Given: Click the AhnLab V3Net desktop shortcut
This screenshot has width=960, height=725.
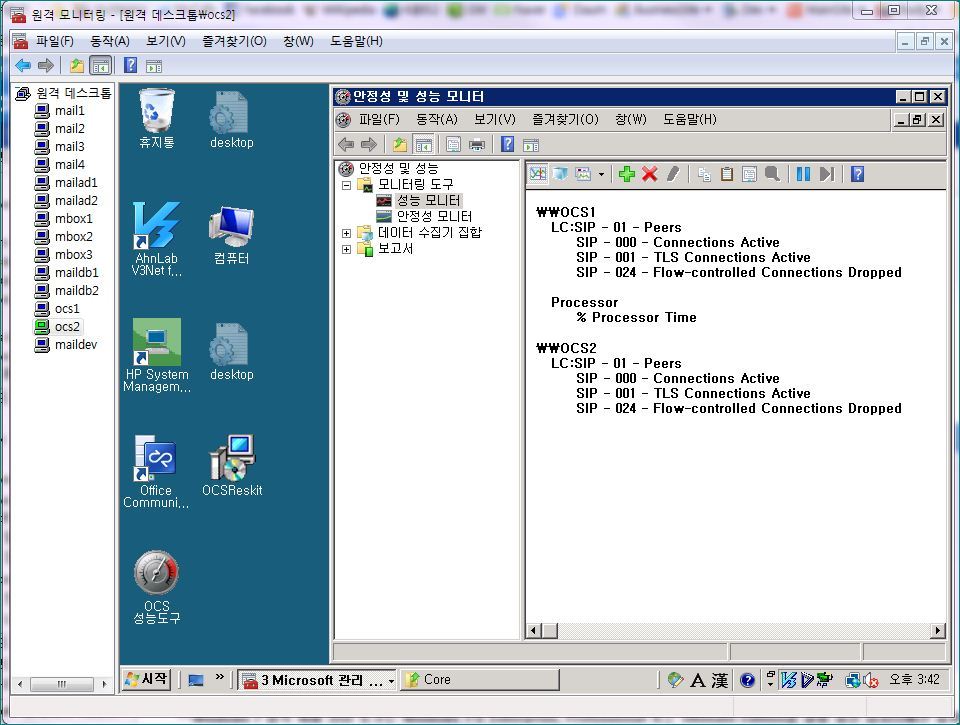Looking at the screenshot, I should (157, 239).
